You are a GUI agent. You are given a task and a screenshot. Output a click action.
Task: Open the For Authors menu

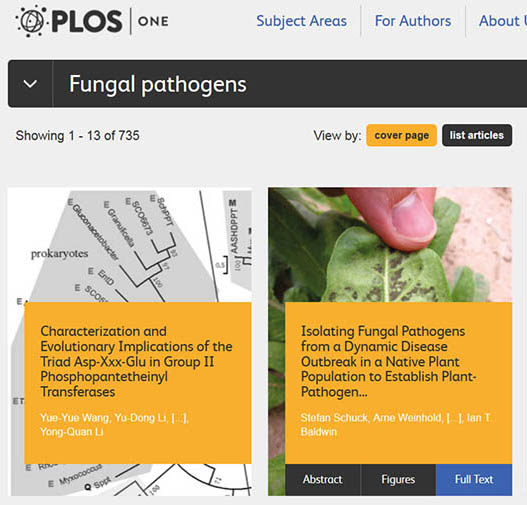413,21
